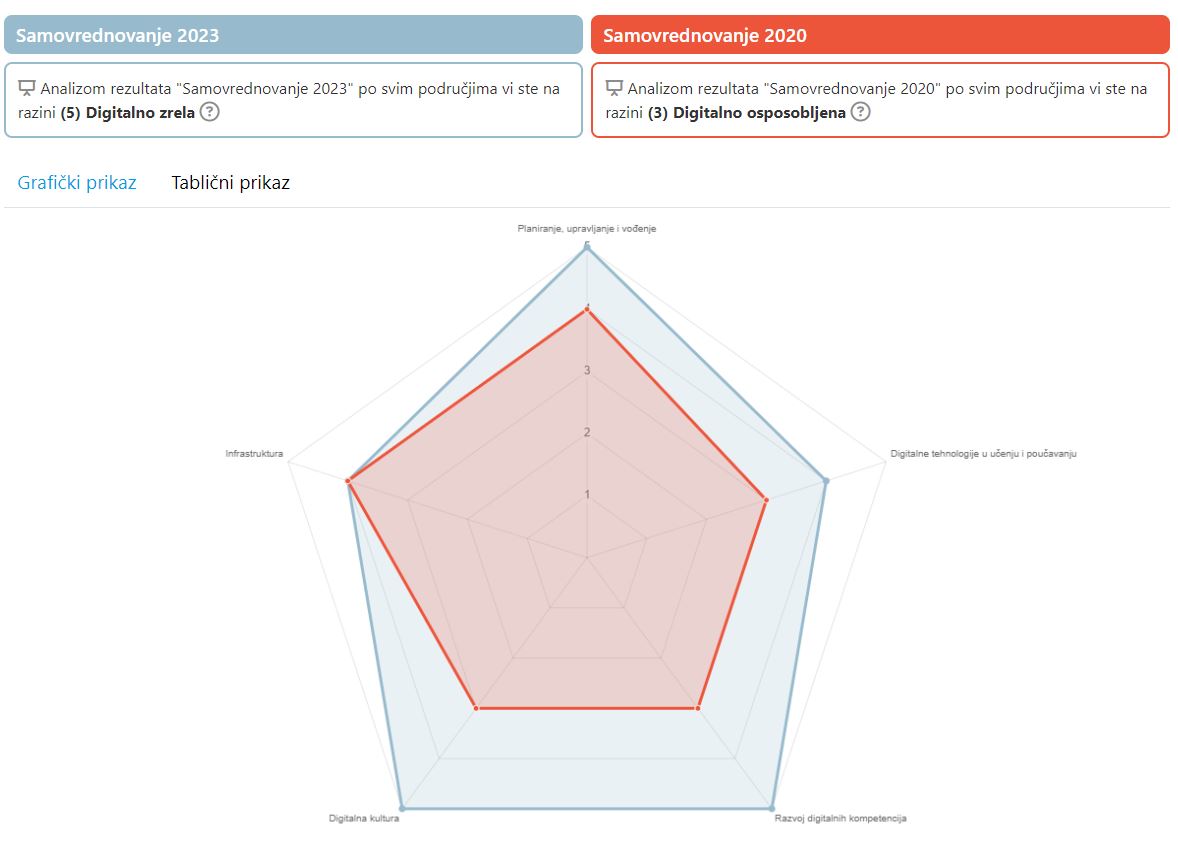
Task: Click blue point on Digitalne tehnologije axis
Action: coord(826,481)
